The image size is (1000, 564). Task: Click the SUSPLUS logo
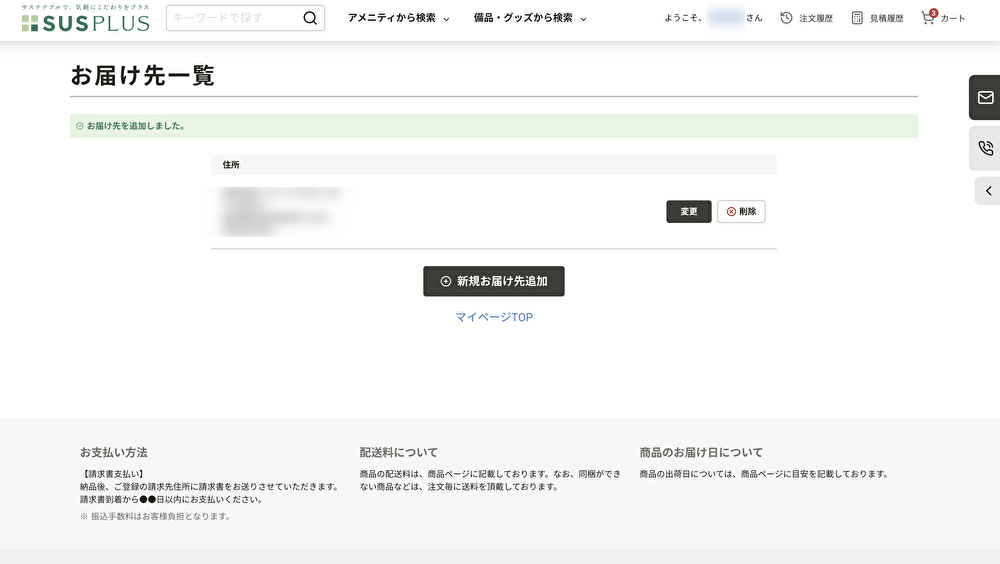coord(85,19)
